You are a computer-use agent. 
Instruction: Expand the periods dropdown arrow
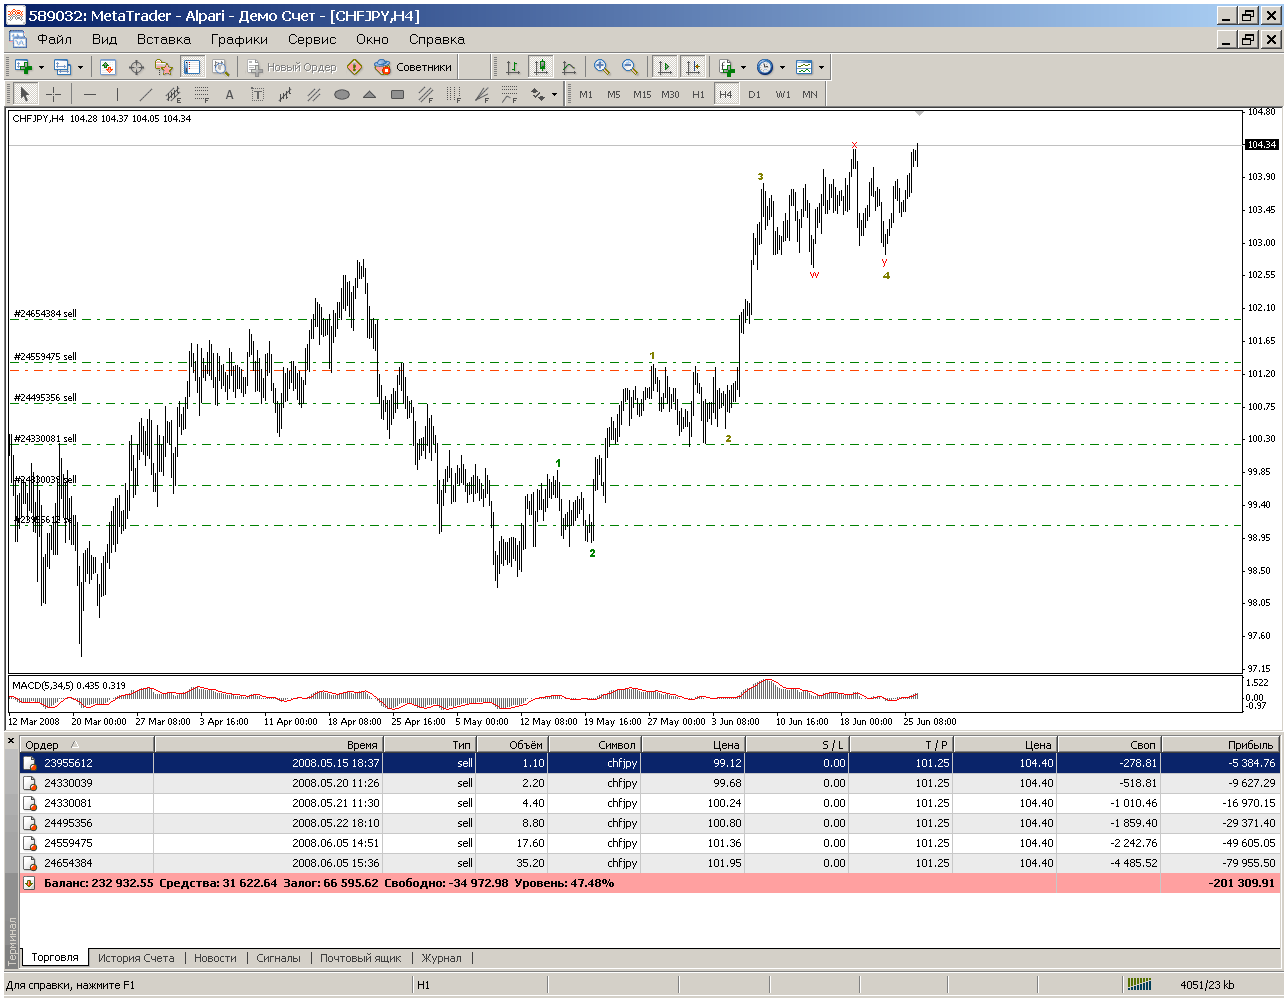coord(782,67)
